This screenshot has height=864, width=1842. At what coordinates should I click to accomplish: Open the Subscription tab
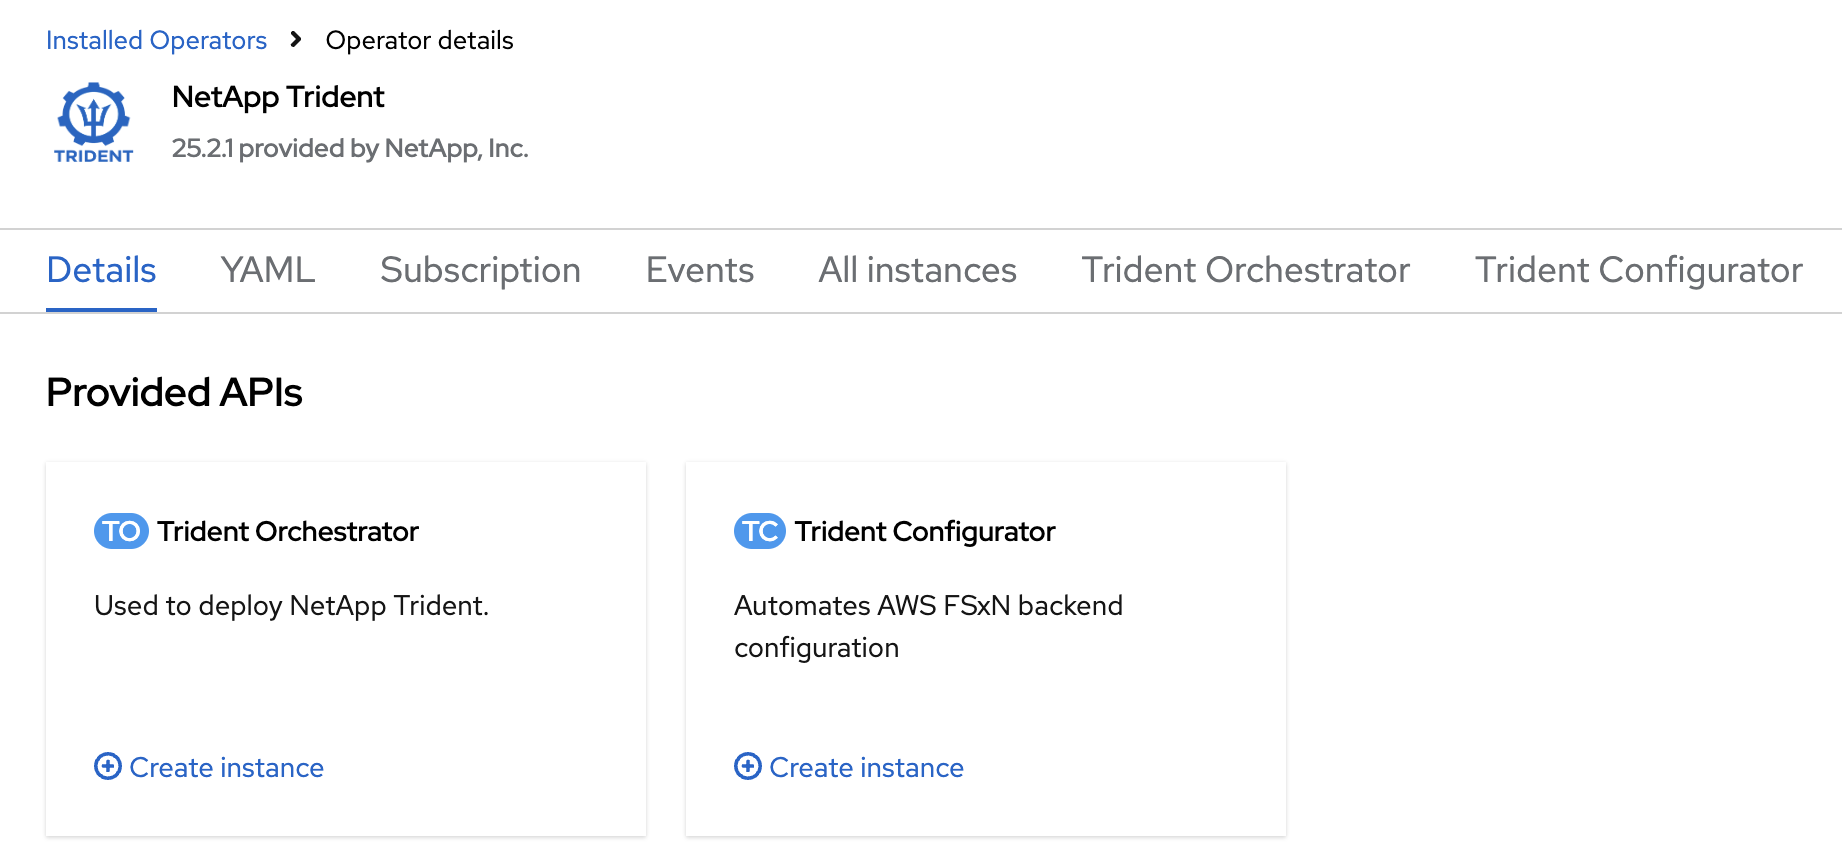click(x=480, y=270)
